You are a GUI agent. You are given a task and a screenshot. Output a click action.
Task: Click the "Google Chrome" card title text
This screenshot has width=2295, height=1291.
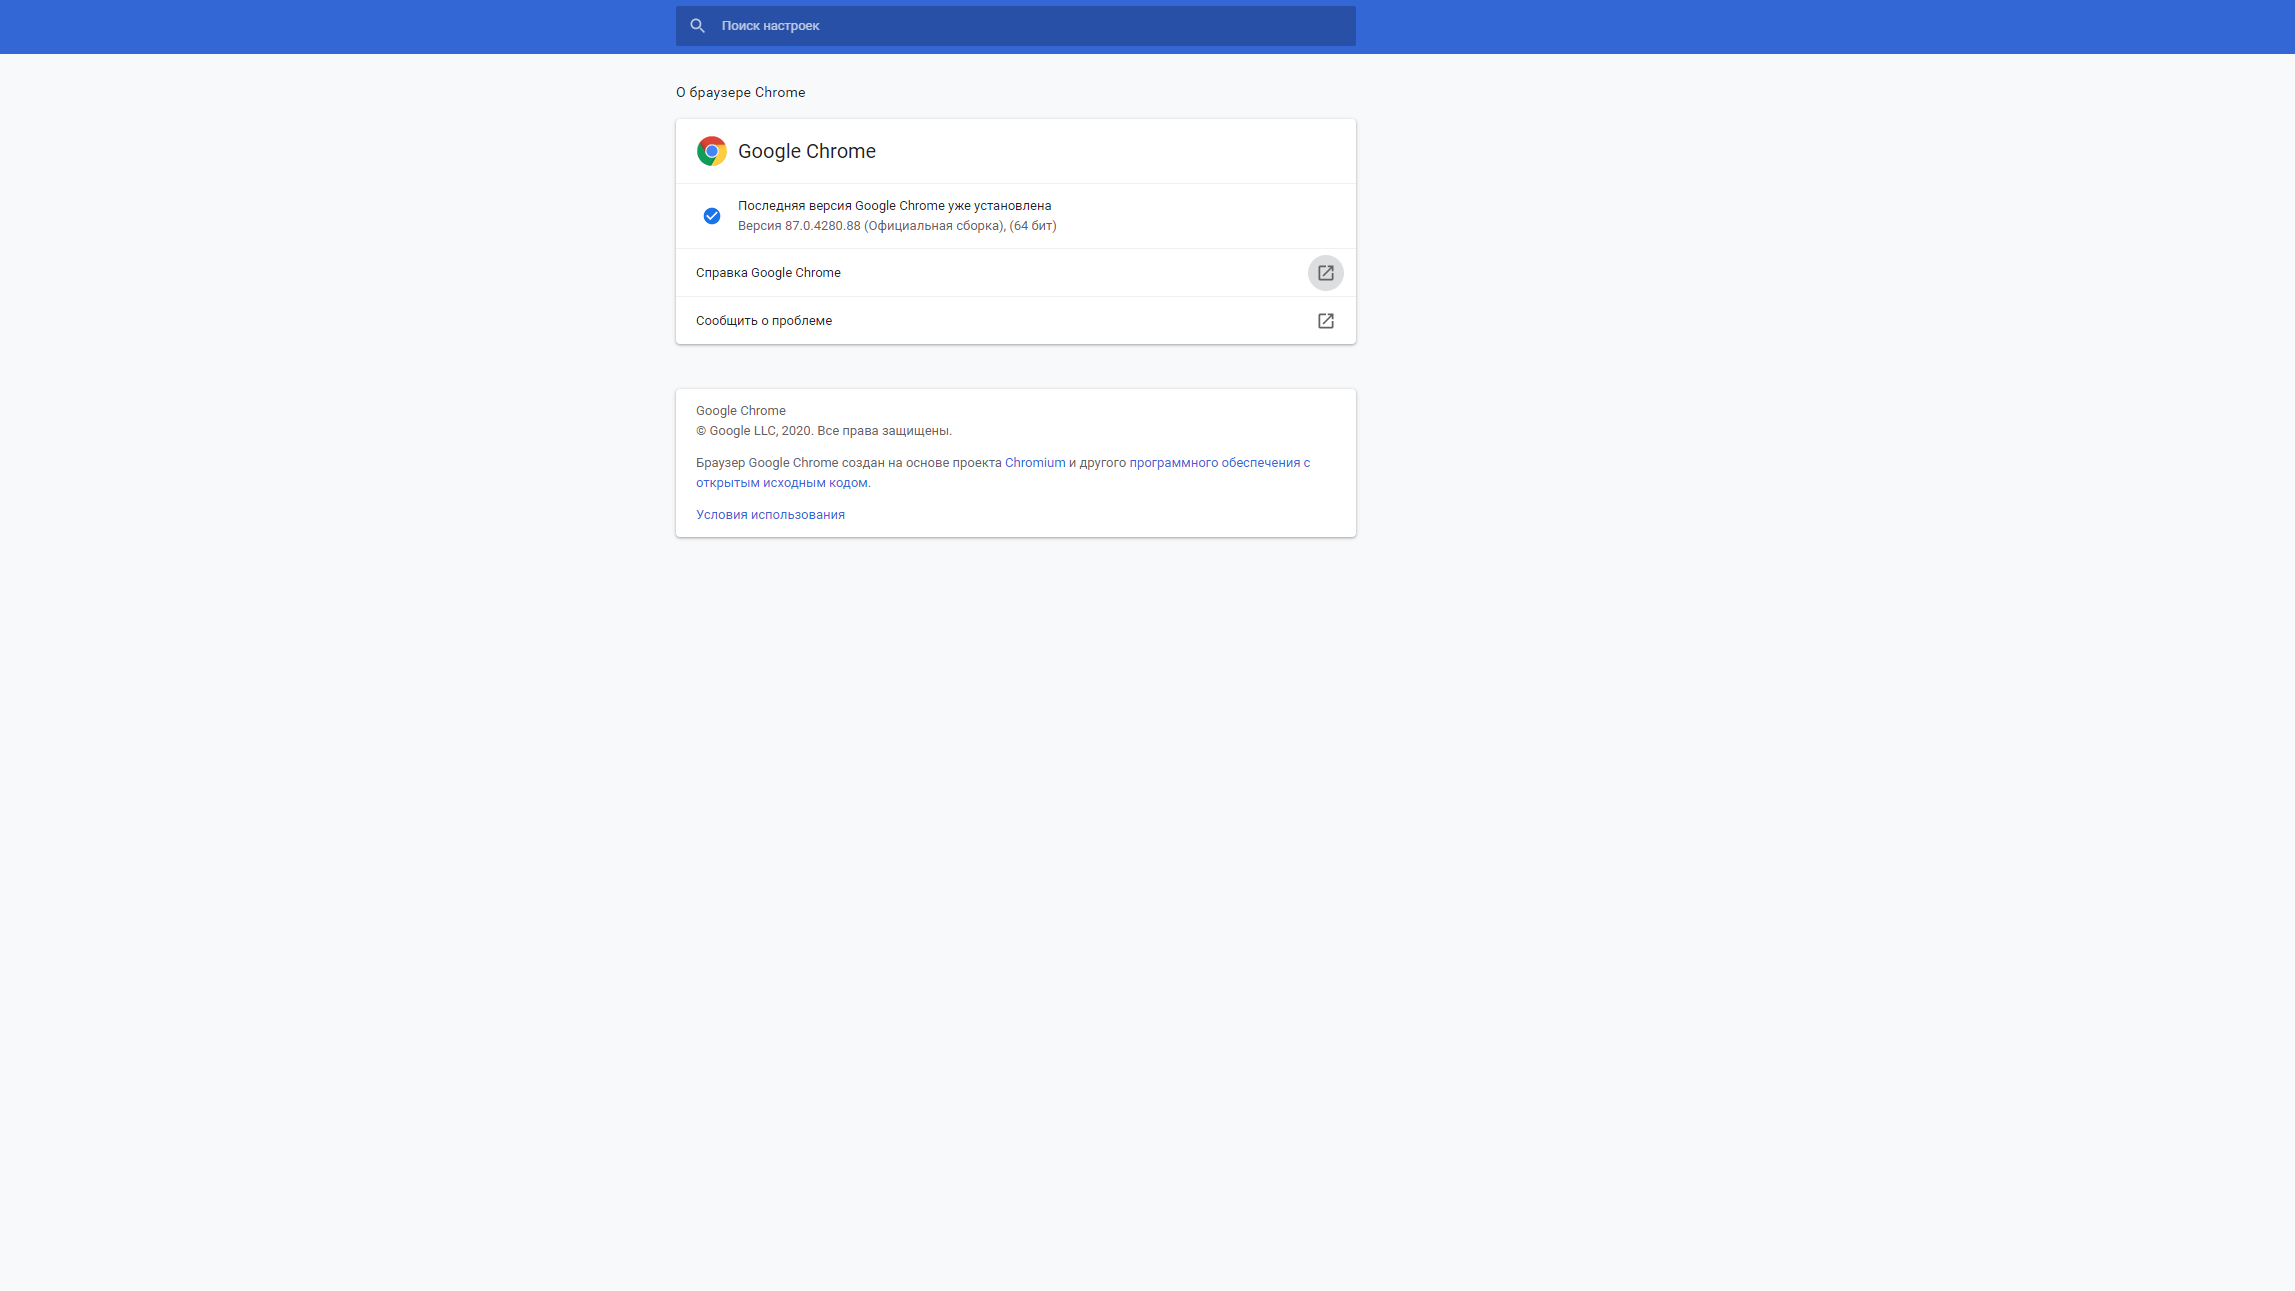tap(807, 151)
